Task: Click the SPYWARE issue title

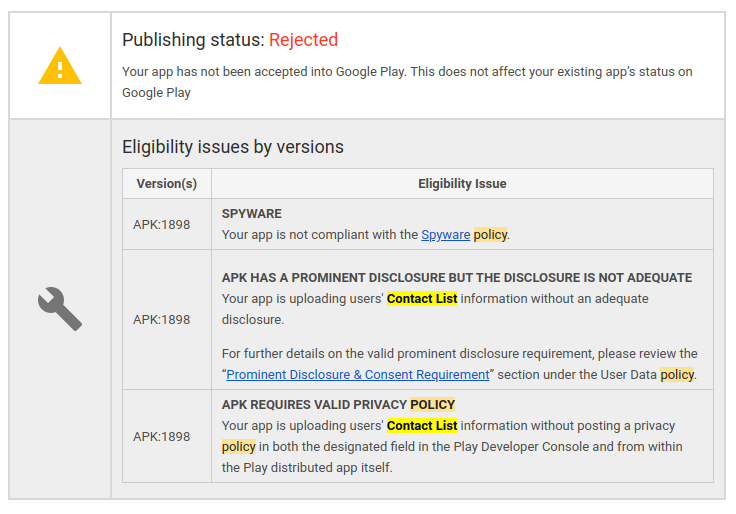Action: coord(252,214)
